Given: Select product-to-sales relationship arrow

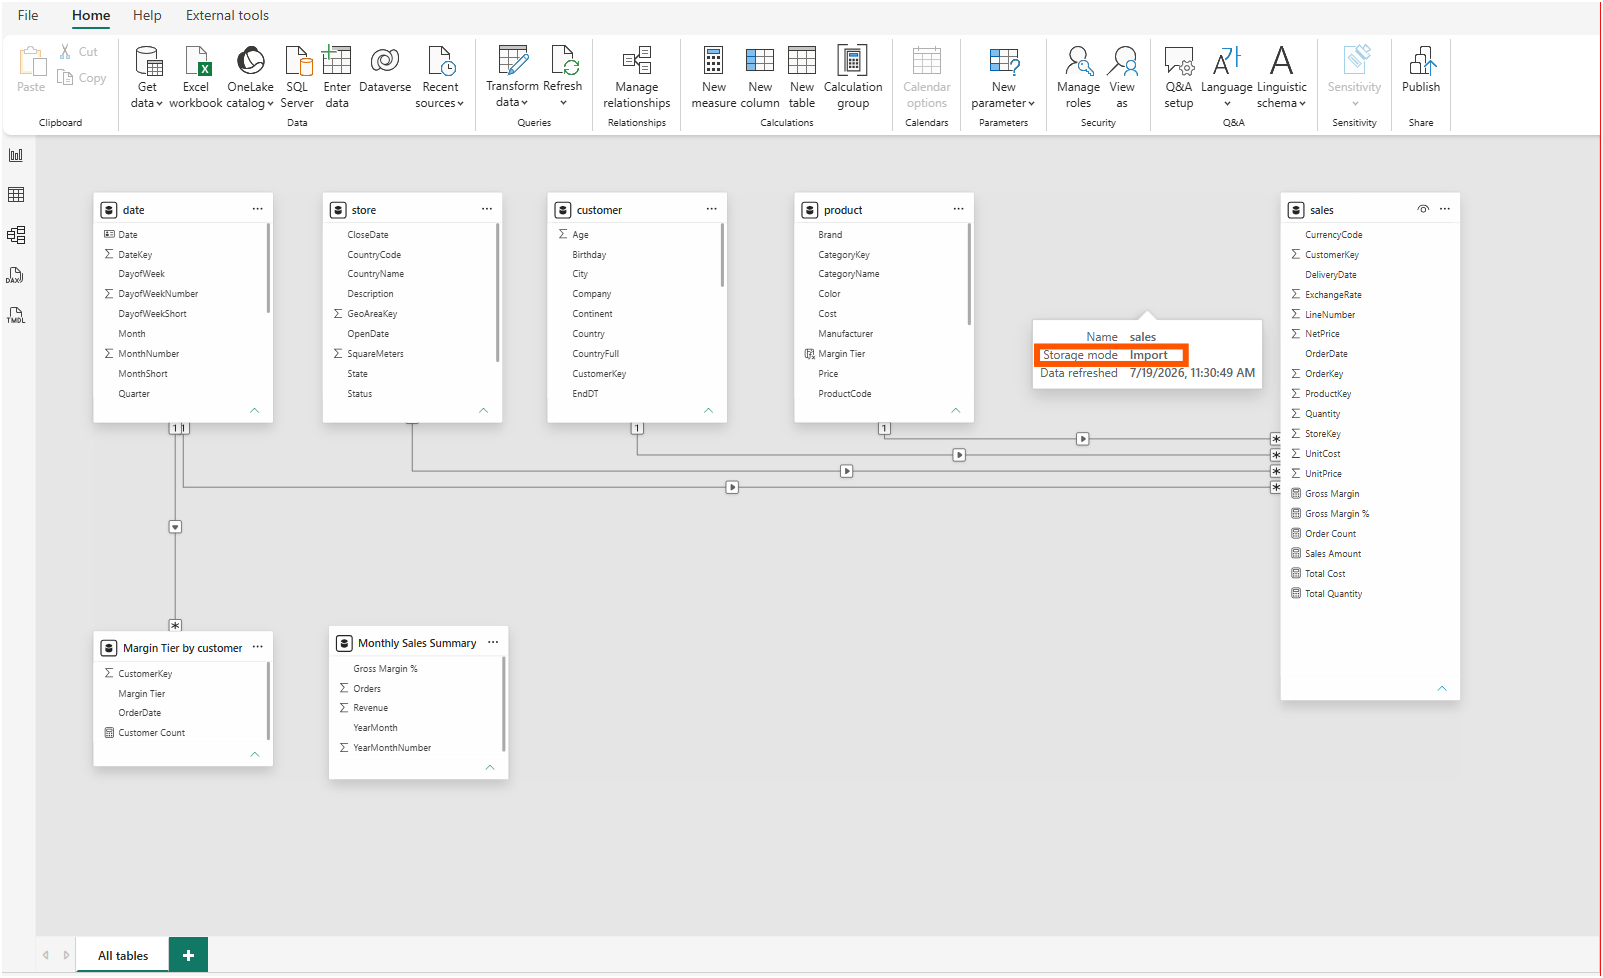Looking at the screenshot, I should click(1082, 439).
